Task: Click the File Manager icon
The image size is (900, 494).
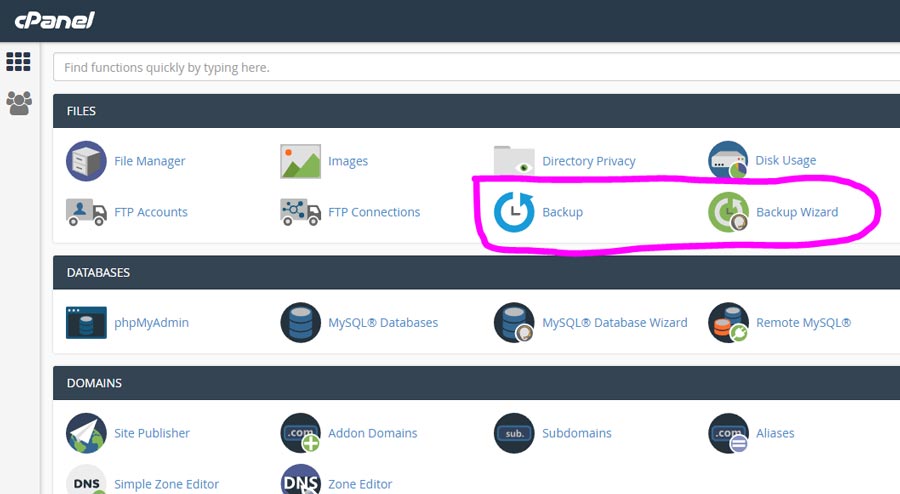Action: pyautogui.click(x=86, y=161)
